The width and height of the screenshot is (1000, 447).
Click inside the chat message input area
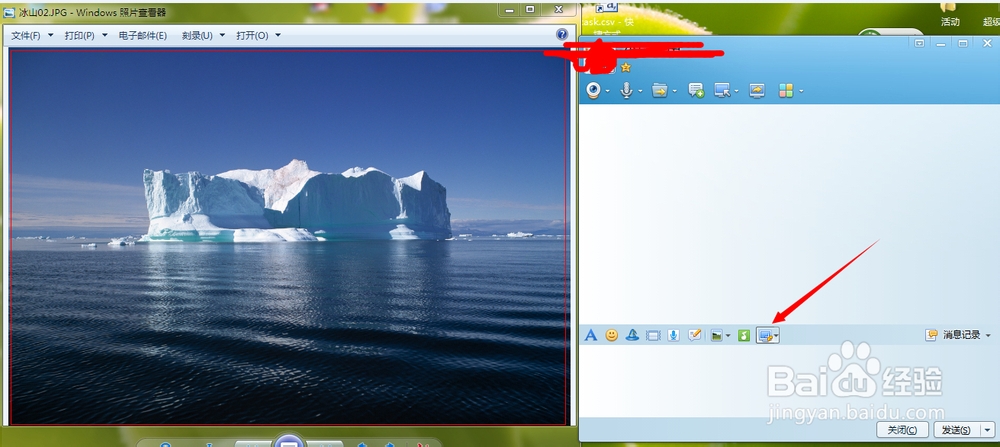pyautogui.click(x=789, y=381)
